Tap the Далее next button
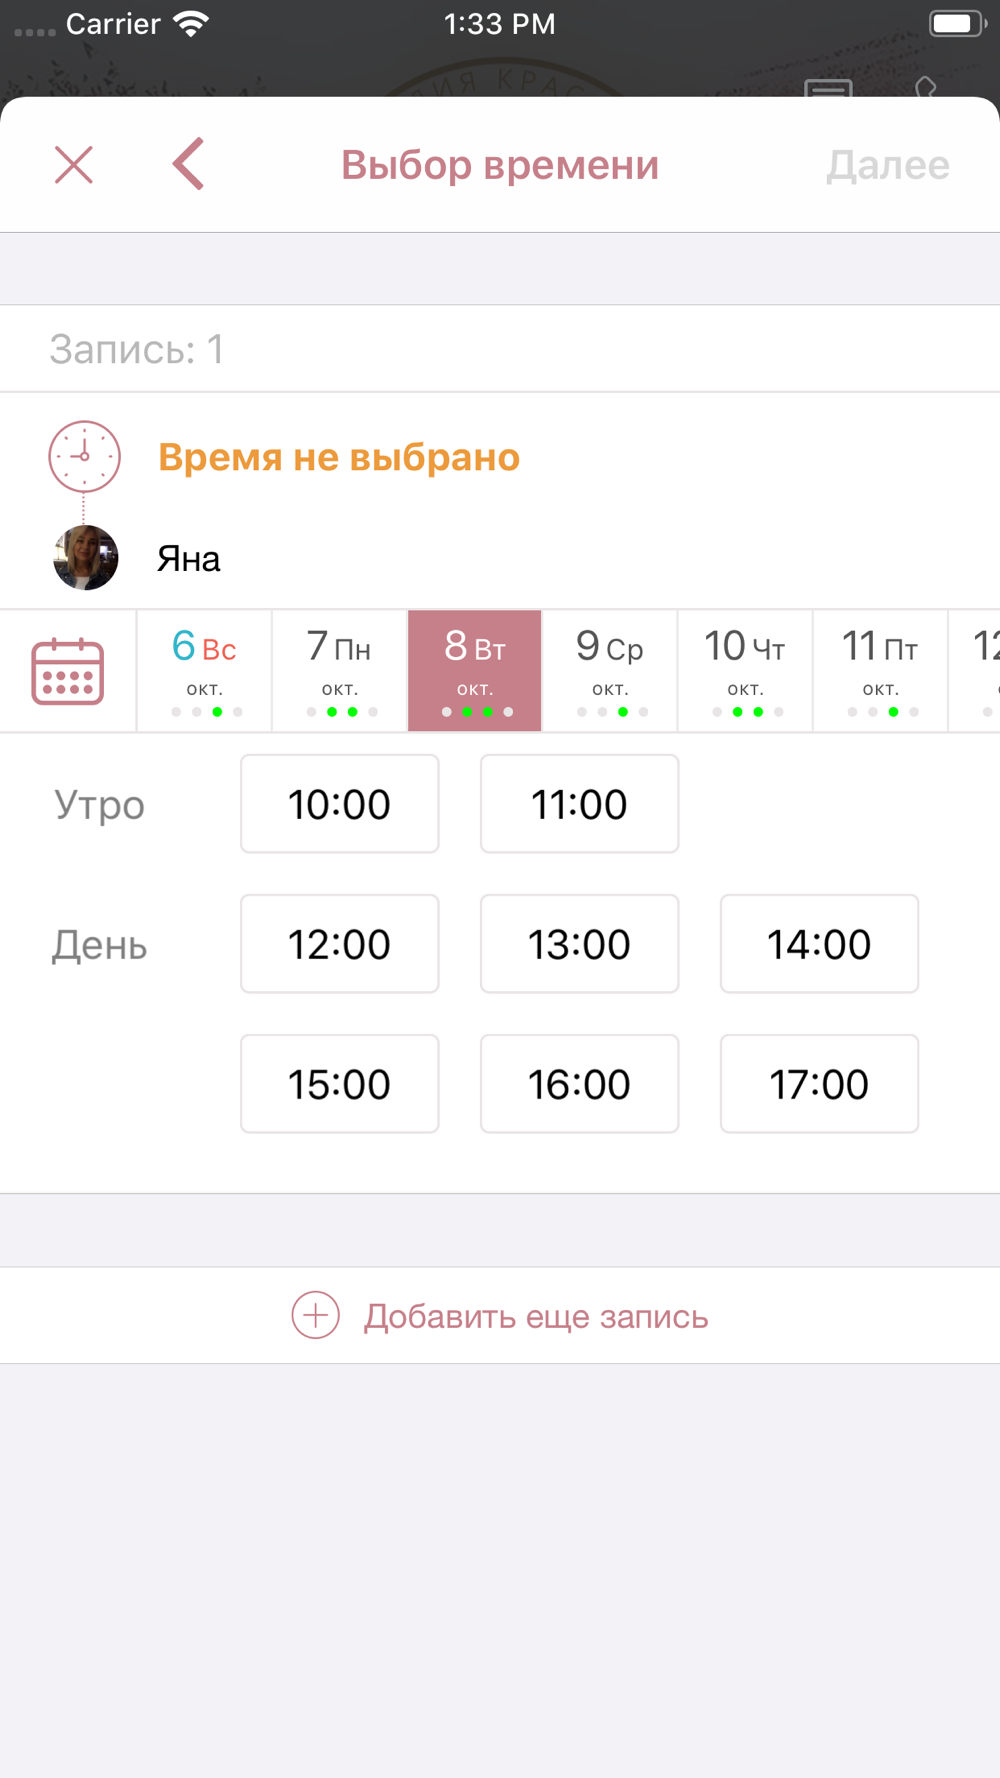This screenshot has height=1778, width=1000. (x=888, y=165)
